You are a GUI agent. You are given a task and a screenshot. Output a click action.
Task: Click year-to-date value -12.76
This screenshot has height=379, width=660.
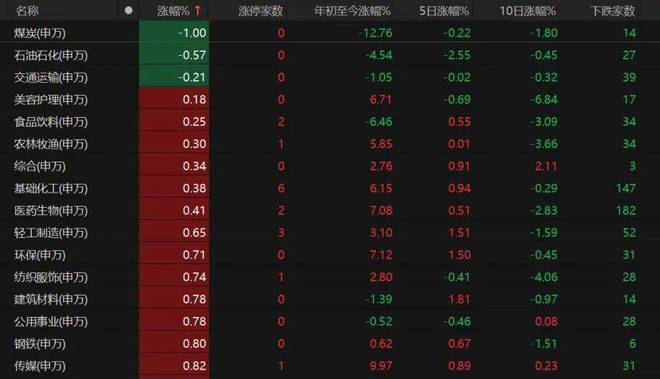(x=375, y=33)
